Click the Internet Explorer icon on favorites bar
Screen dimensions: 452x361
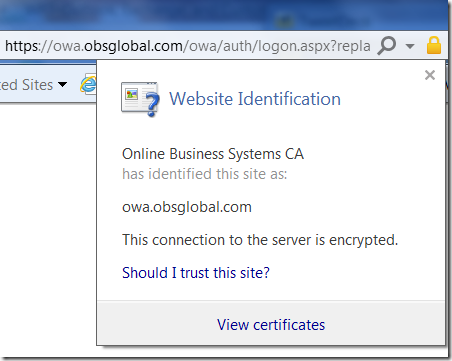(x=88, y=84)
